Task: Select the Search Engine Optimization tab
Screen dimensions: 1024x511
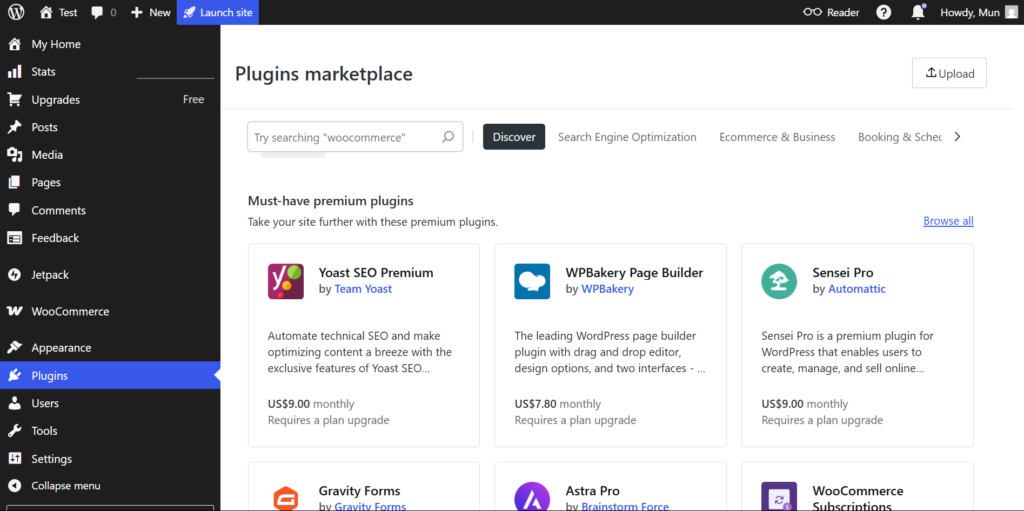Action: point(627,137)
